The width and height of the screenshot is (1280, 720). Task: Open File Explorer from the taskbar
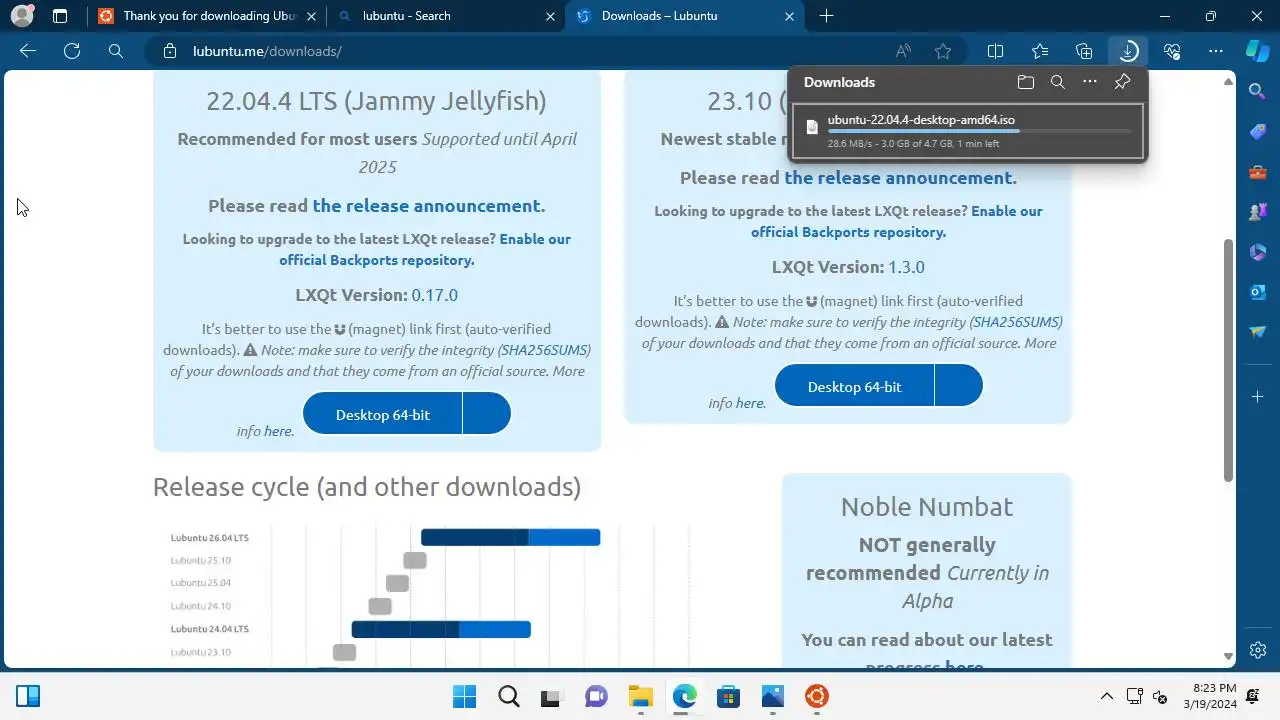tap(640, 696)
